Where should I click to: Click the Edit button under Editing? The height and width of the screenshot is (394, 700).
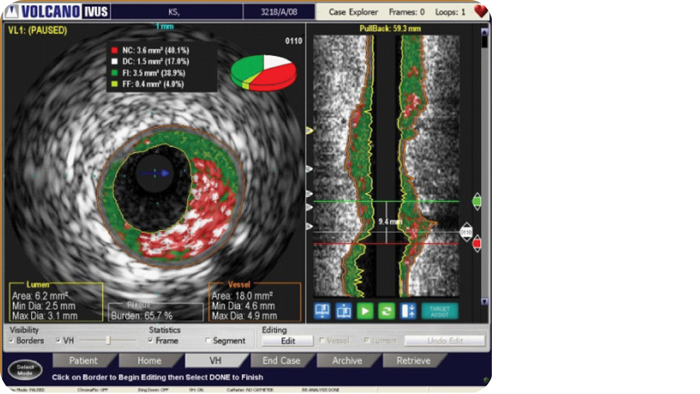pyautogui.click(x=288, y=341)
